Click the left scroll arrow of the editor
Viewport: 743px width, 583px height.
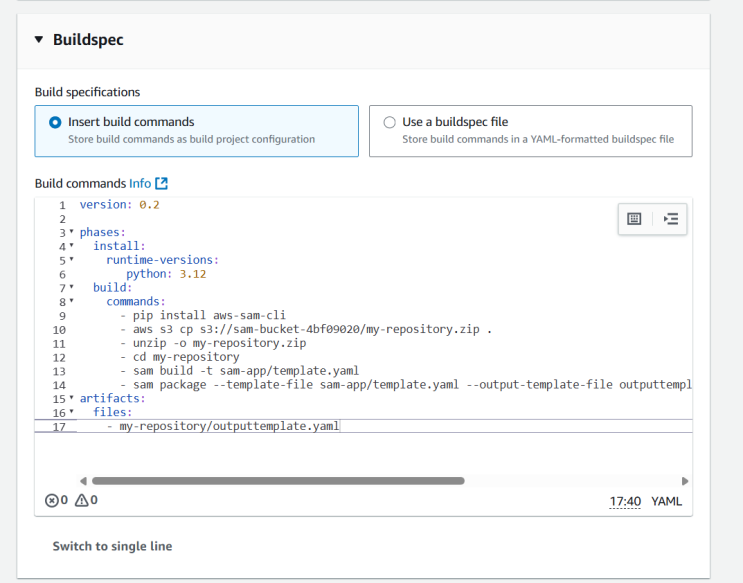[x=83, y=481]
